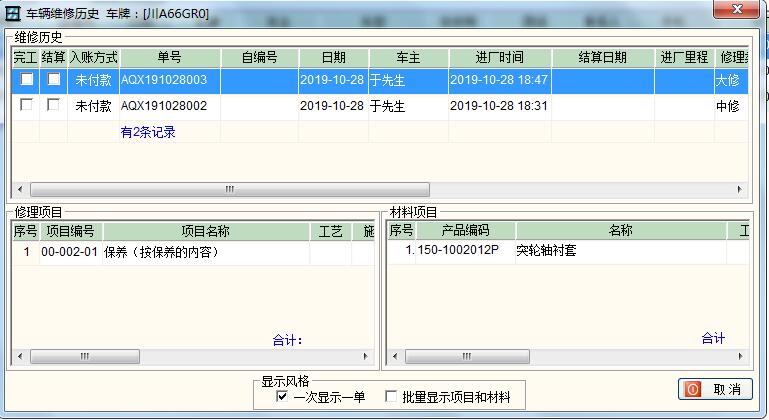
Task: Click the 进厂时间 column header
Action: coord(499,57)
